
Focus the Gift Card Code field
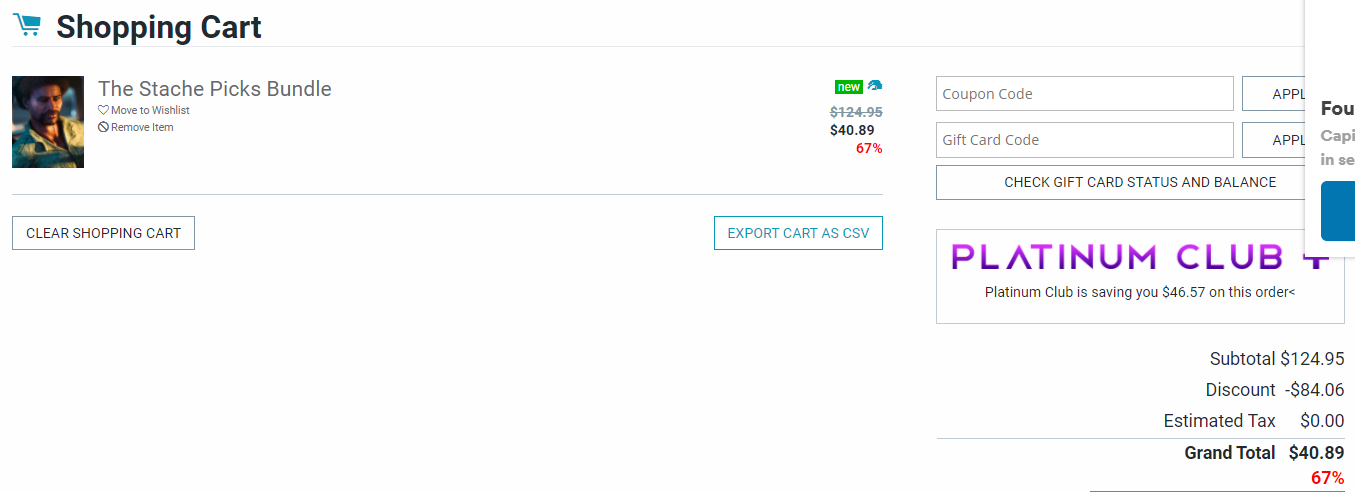[x=1084, y=140]
